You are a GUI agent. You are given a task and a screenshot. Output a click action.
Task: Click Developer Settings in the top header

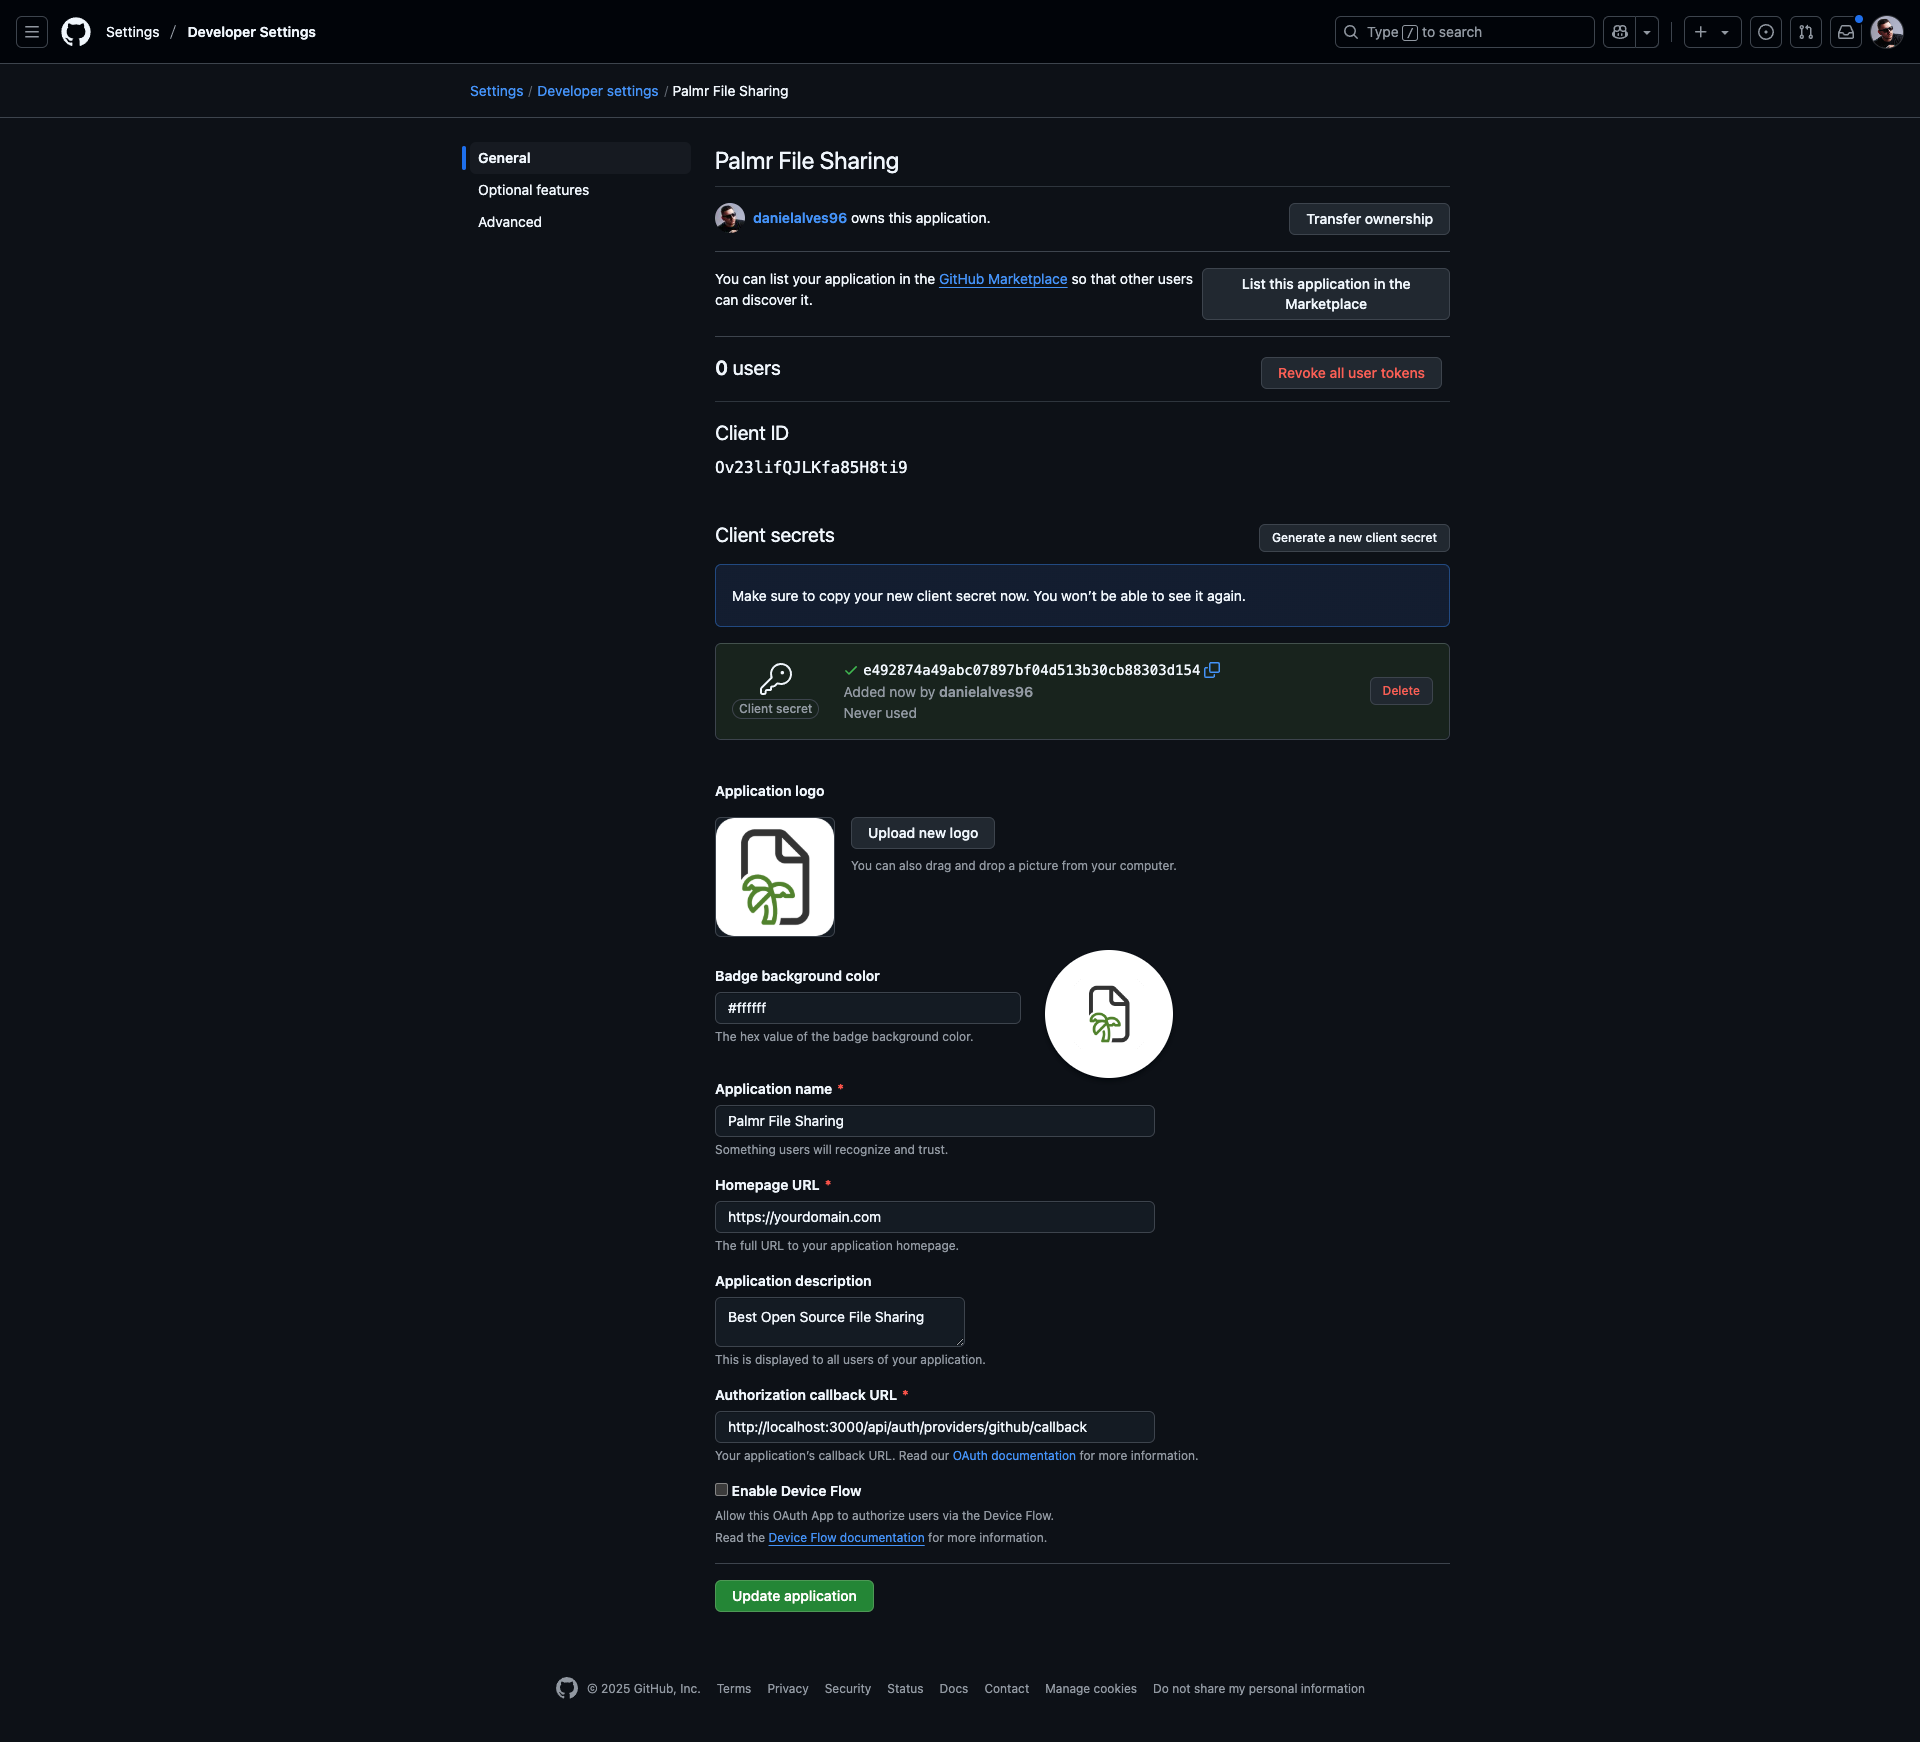(x=251, y=32)
